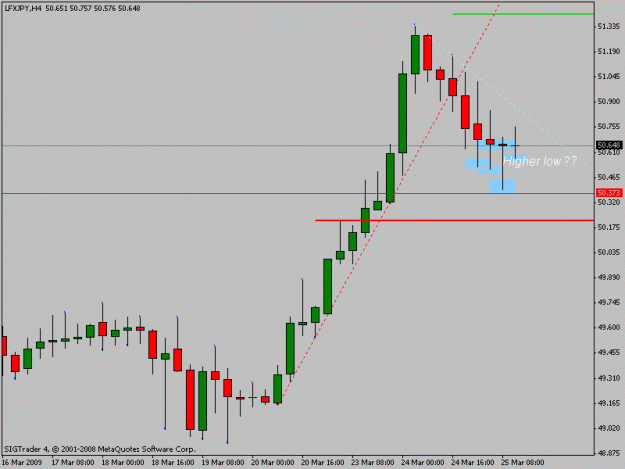This screenshot has width=625, height=469.
Task: Select the 'Higher low ??' text annotation
Action: pyautogui.click(x=540, y=161)
